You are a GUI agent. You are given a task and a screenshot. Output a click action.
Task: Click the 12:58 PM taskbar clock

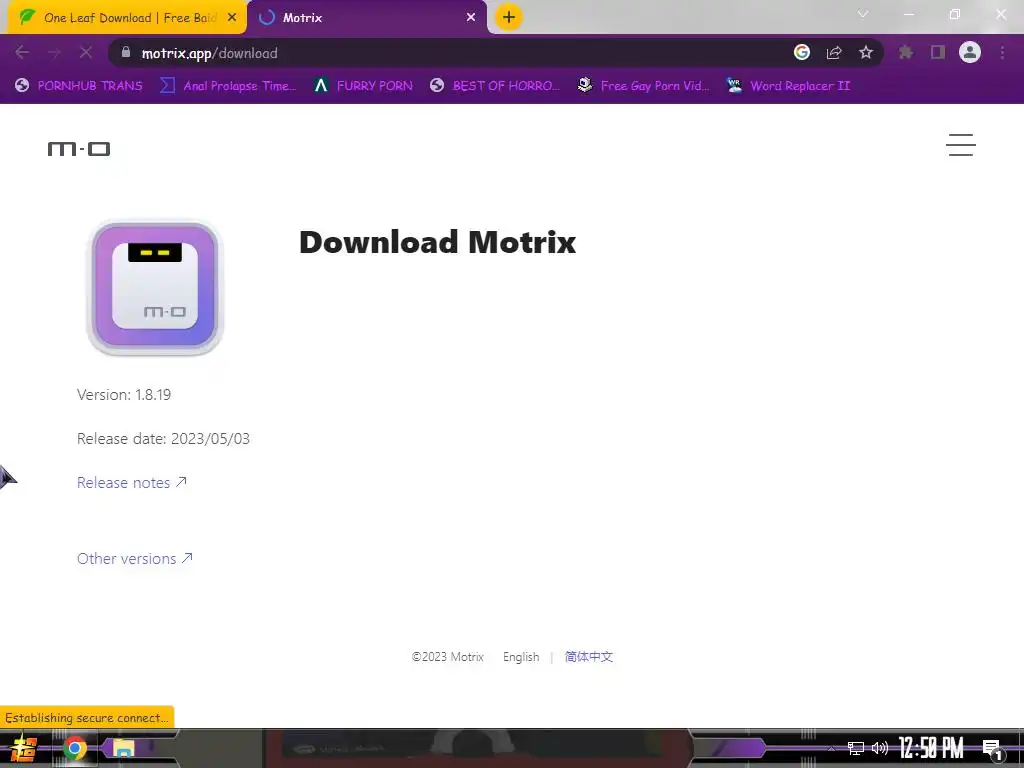tap(931, 748)
